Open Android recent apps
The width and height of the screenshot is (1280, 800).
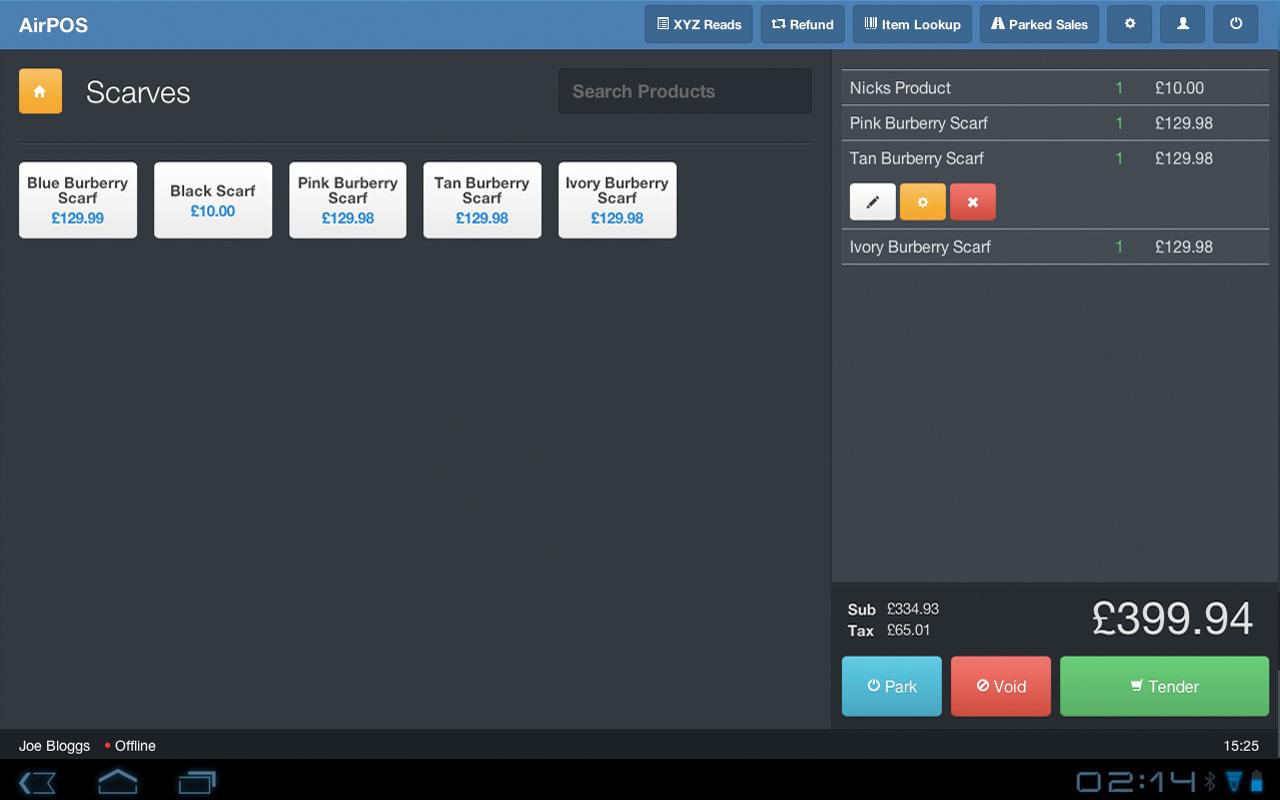coord(197,781)
